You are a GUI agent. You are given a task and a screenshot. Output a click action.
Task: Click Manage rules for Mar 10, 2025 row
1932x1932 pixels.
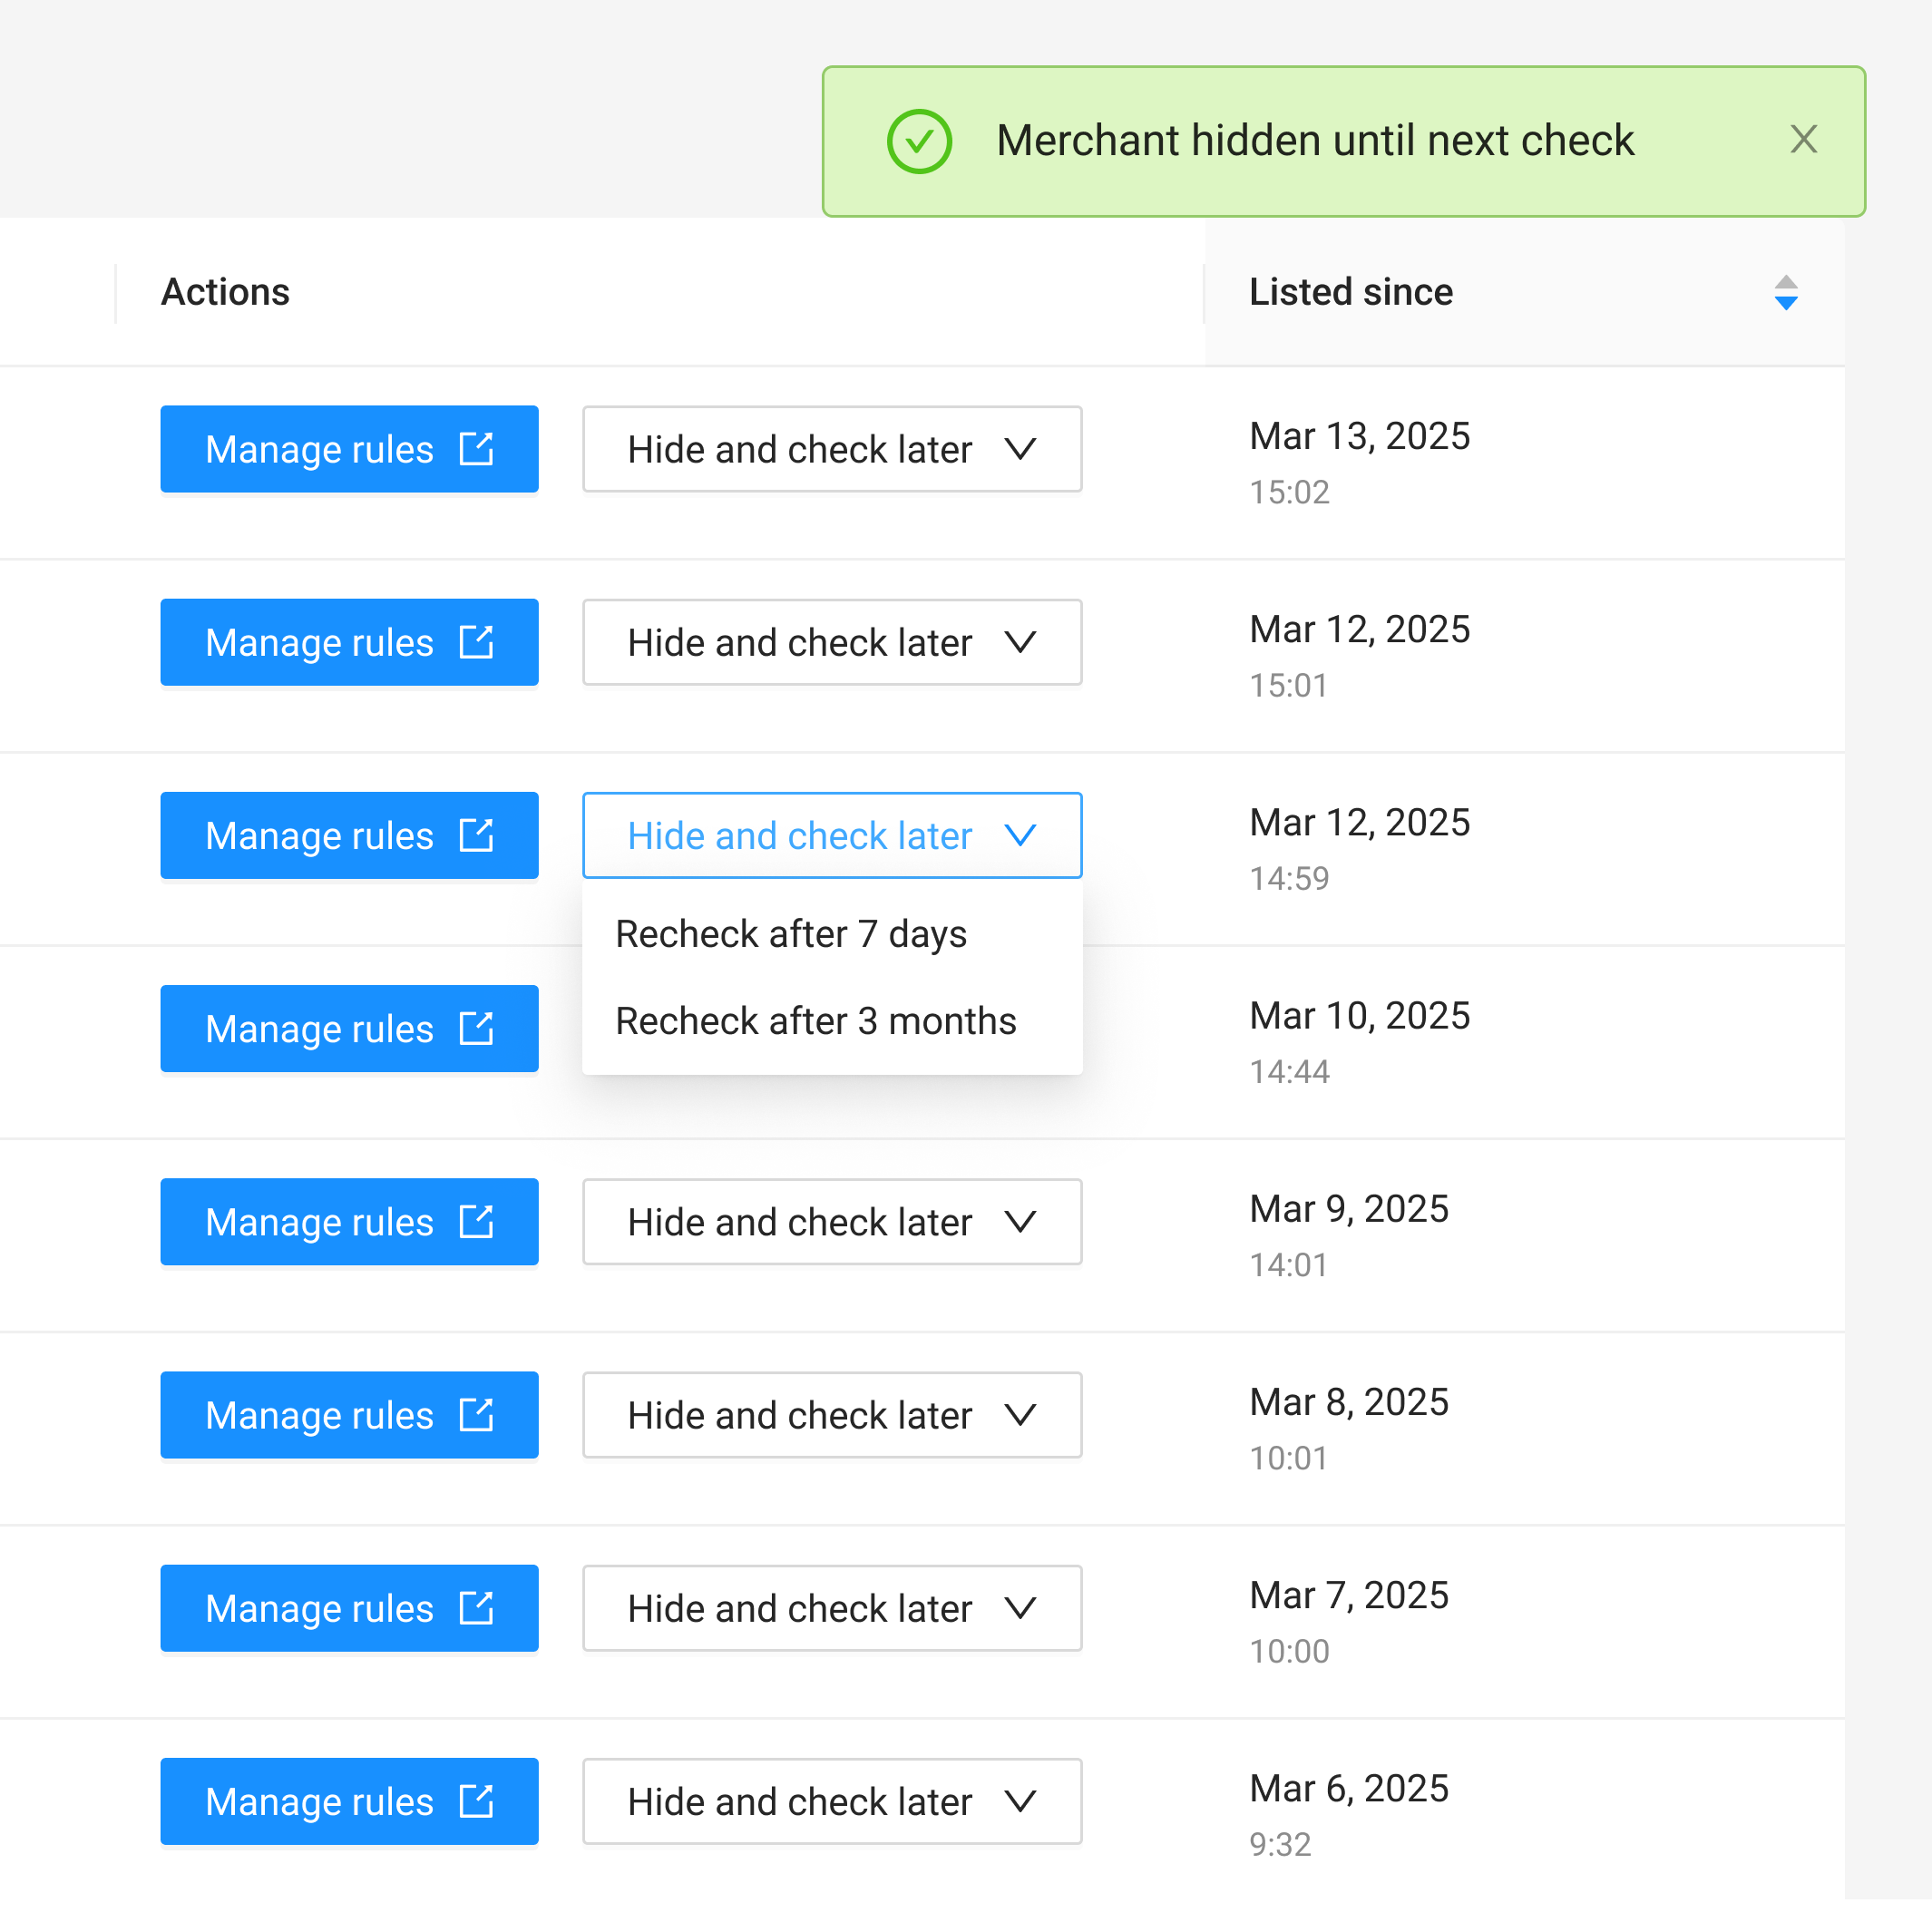click(349, 1028)
